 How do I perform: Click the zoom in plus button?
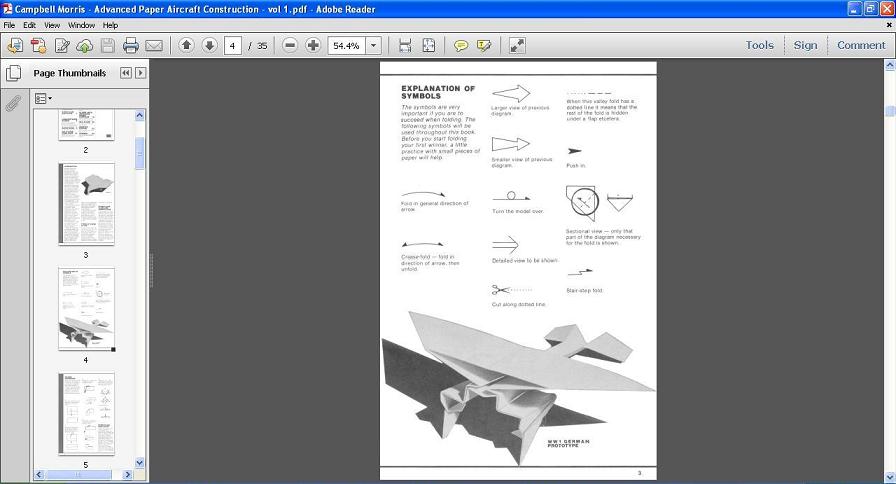pyautogui.click(x=313, y=45)
